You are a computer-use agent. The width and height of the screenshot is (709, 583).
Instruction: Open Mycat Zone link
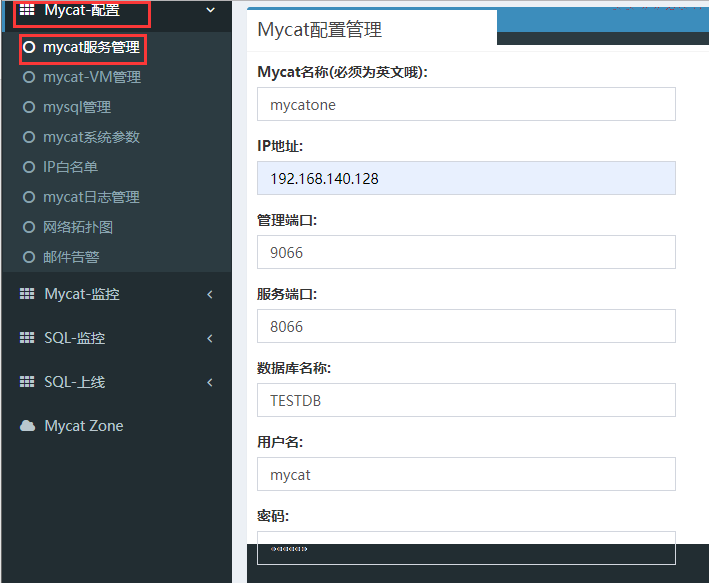click(x=84, y=426)
